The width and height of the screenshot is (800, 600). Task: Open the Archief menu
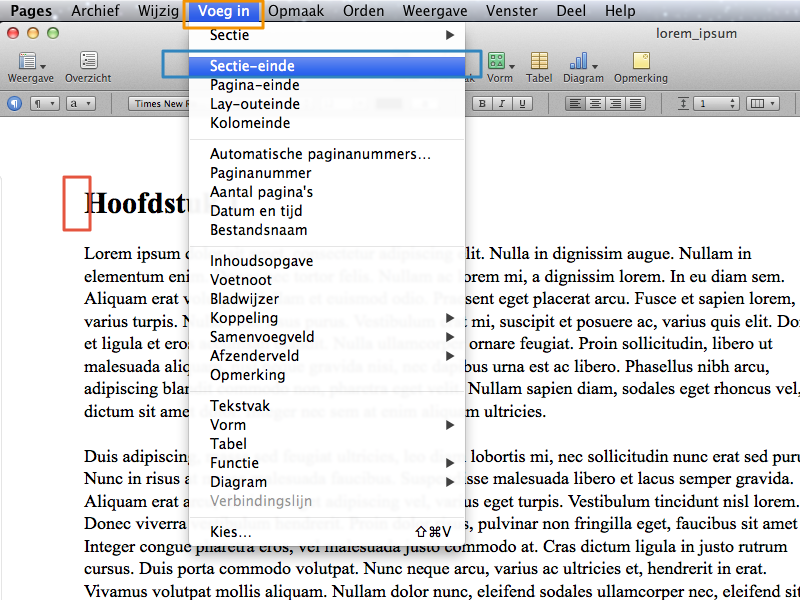click(x=95, y=11)
